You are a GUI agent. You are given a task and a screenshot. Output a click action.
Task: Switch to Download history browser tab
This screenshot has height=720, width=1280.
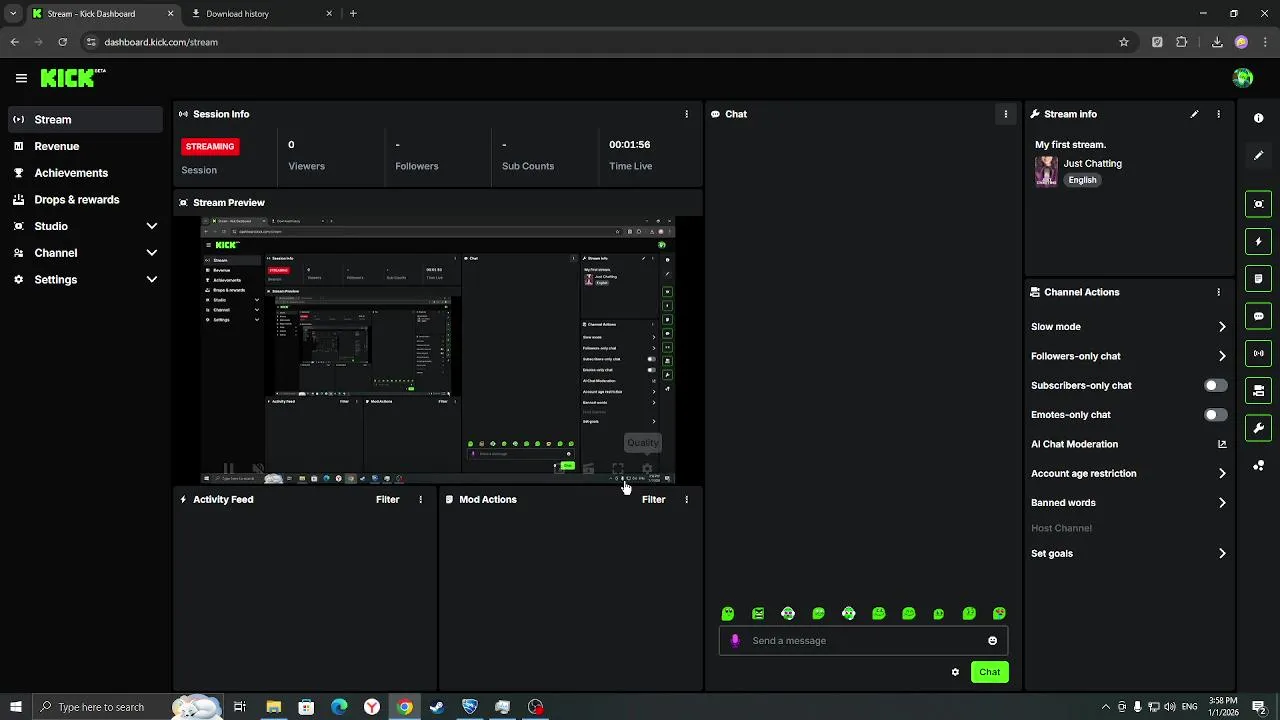[262, 14]
